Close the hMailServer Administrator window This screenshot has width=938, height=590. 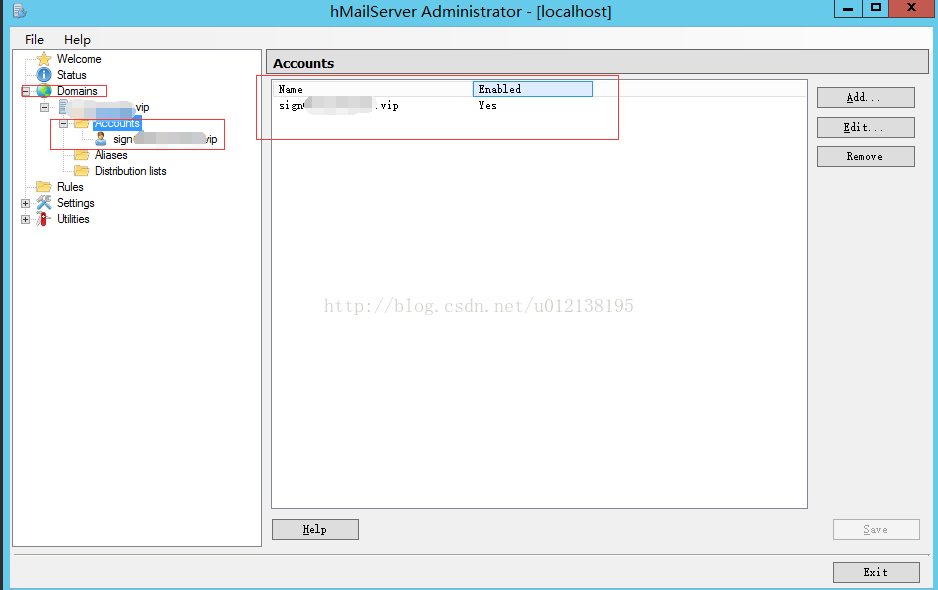[x=912, y=8]
